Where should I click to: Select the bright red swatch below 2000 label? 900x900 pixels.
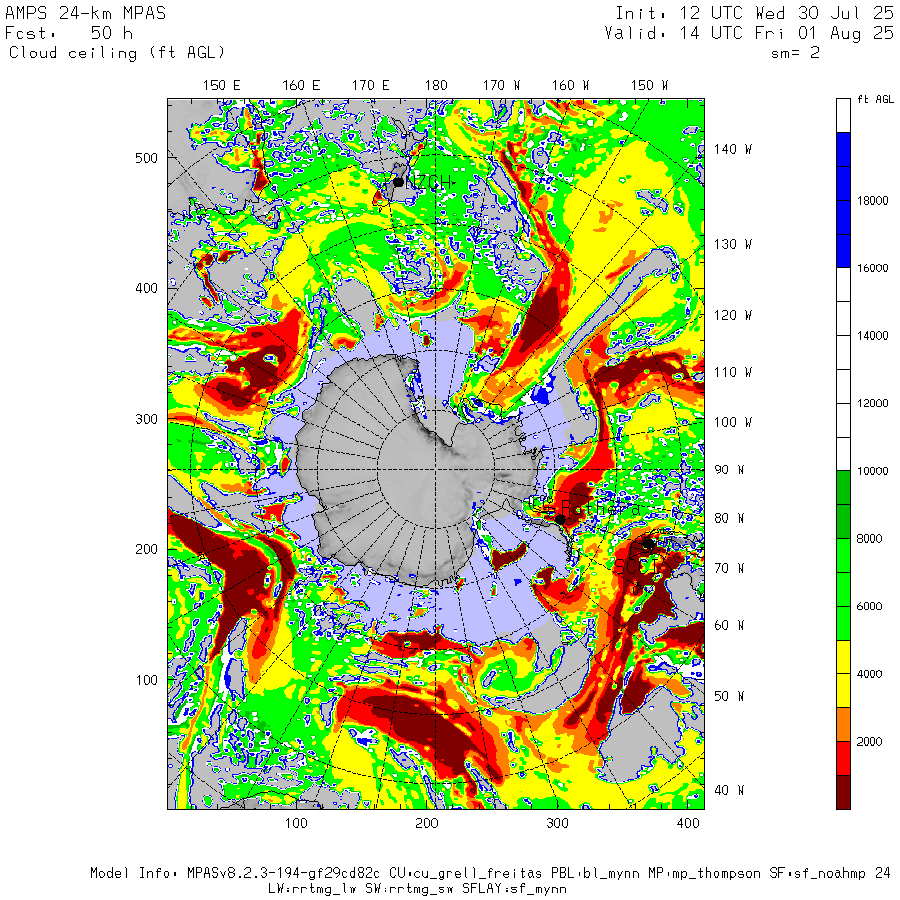point(843,758)
